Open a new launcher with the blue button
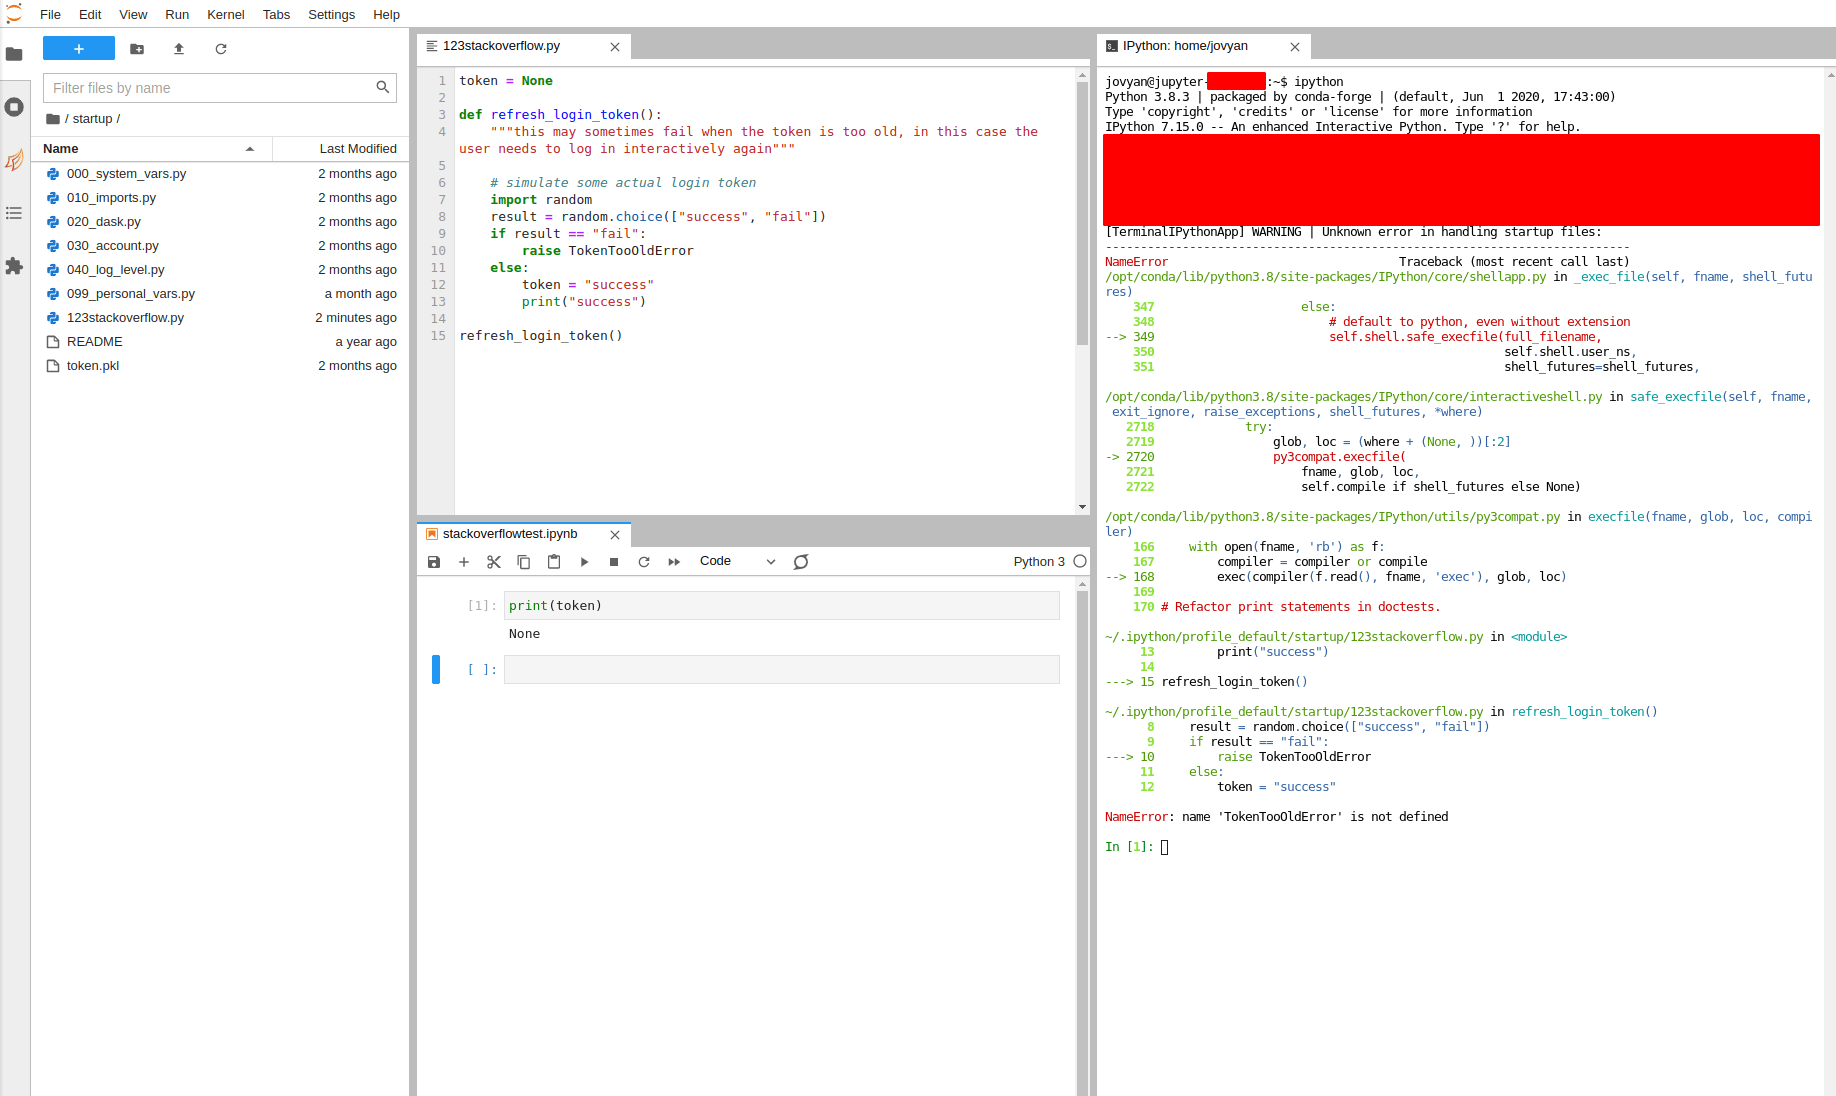 (x=78, y=48)
